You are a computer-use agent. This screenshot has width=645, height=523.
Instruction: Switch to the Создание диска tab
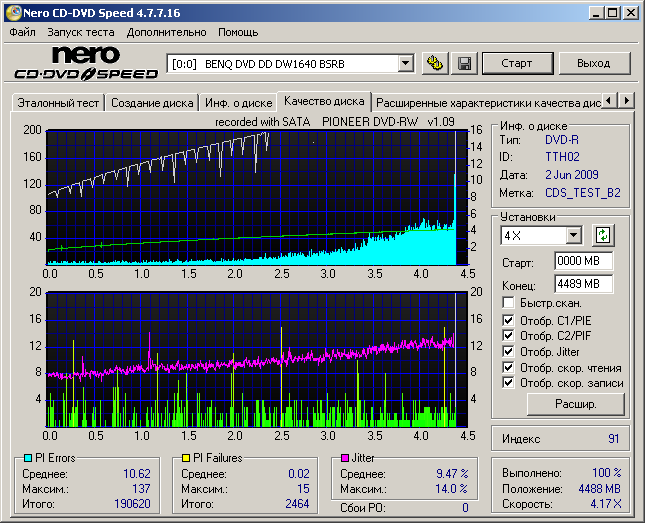point(152,102)
